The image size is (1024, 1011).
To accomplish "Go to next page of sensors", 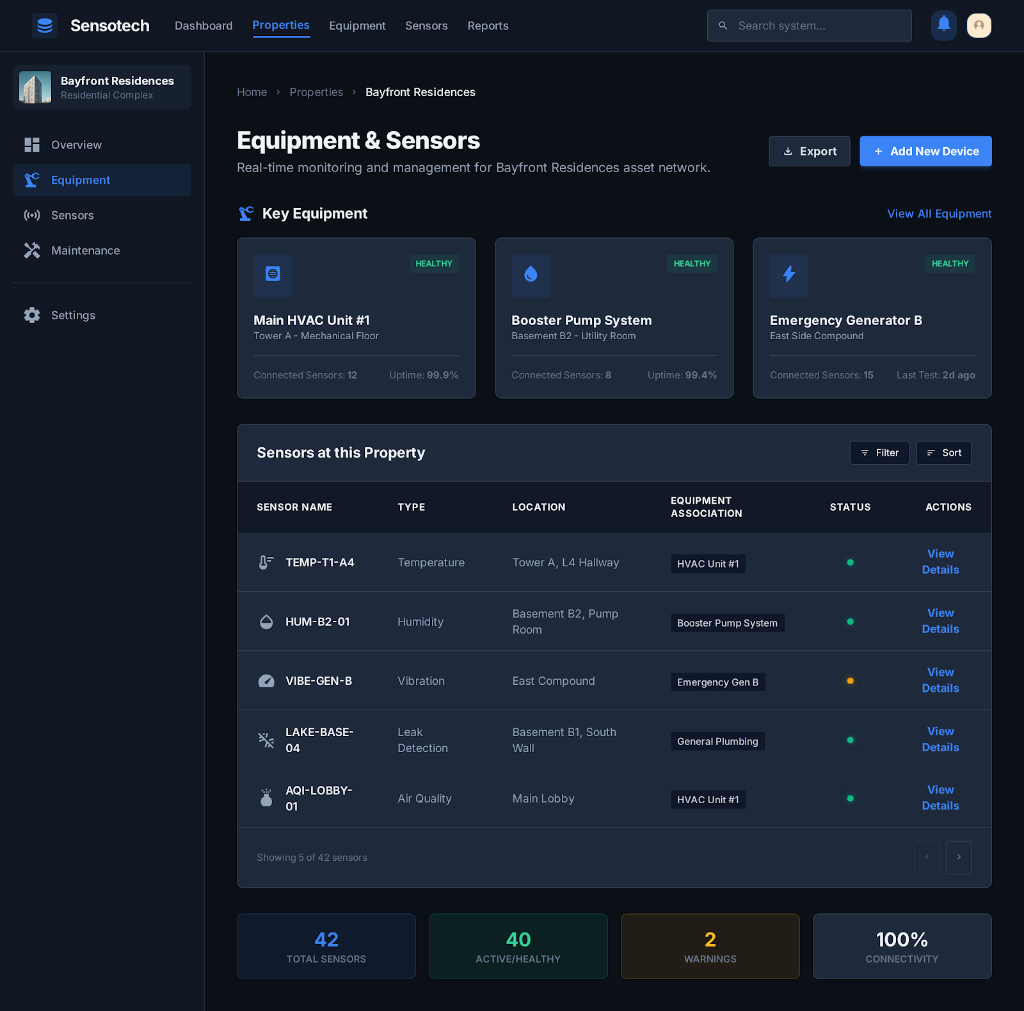I will coord(959,858).
